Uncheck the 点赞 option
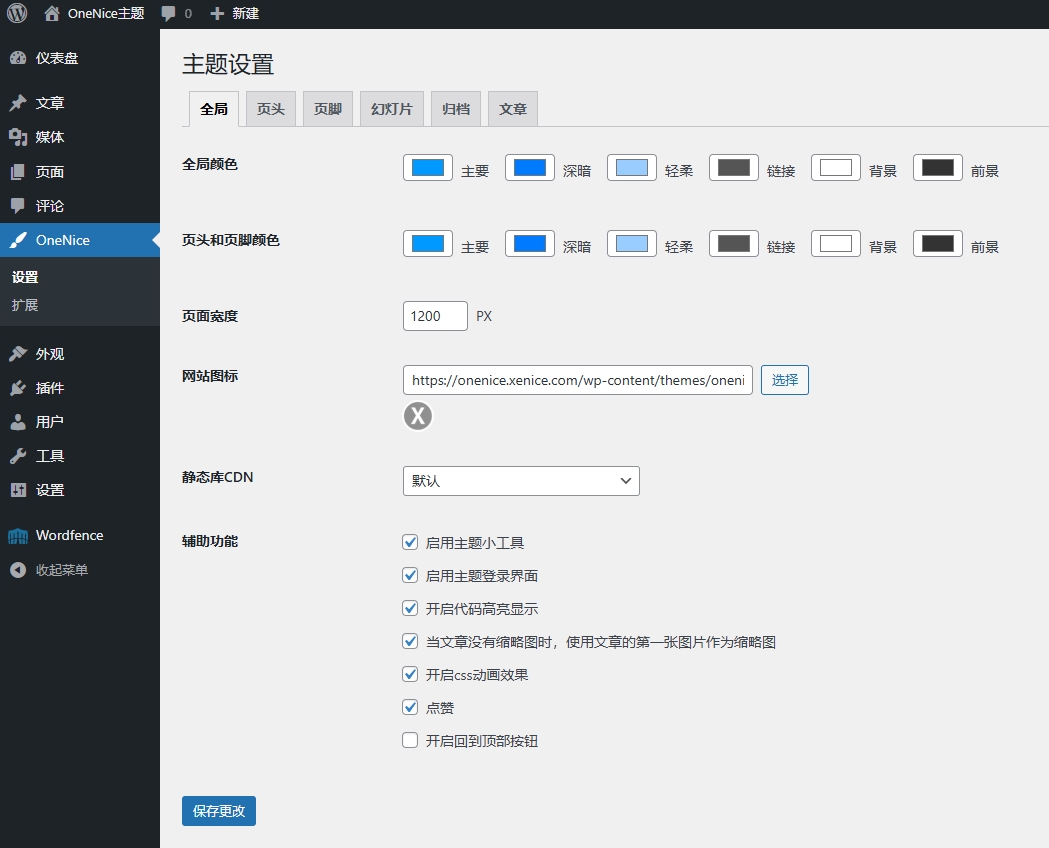 410,707
